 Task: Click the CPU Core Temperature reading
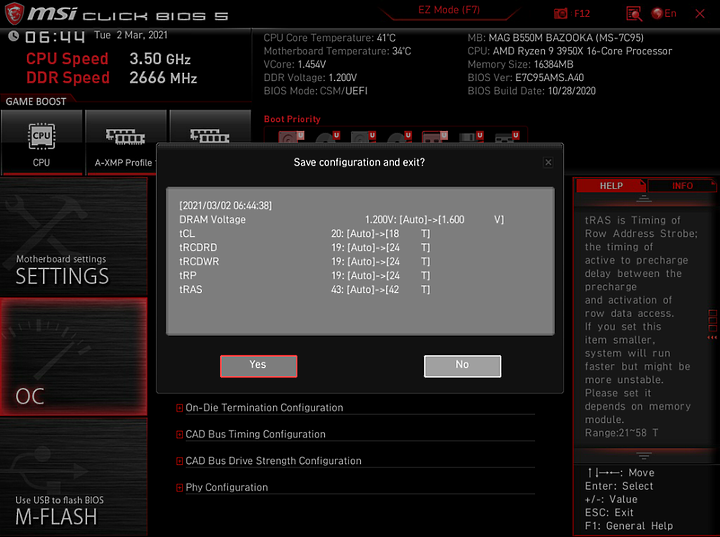(329, 38)
